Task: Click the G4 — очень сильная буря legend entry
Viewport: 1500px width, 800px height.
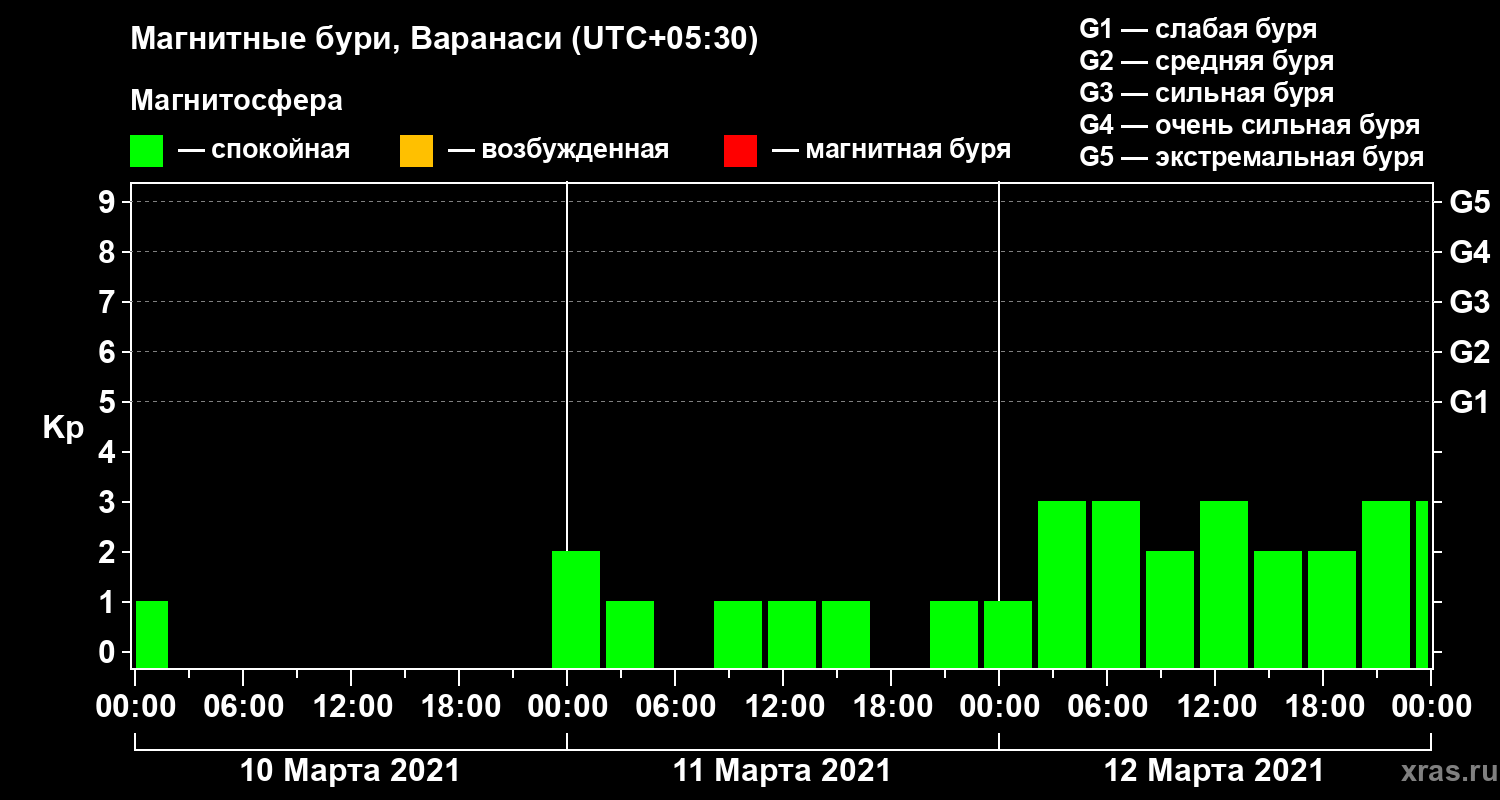Action: [x=1250, y=125]
